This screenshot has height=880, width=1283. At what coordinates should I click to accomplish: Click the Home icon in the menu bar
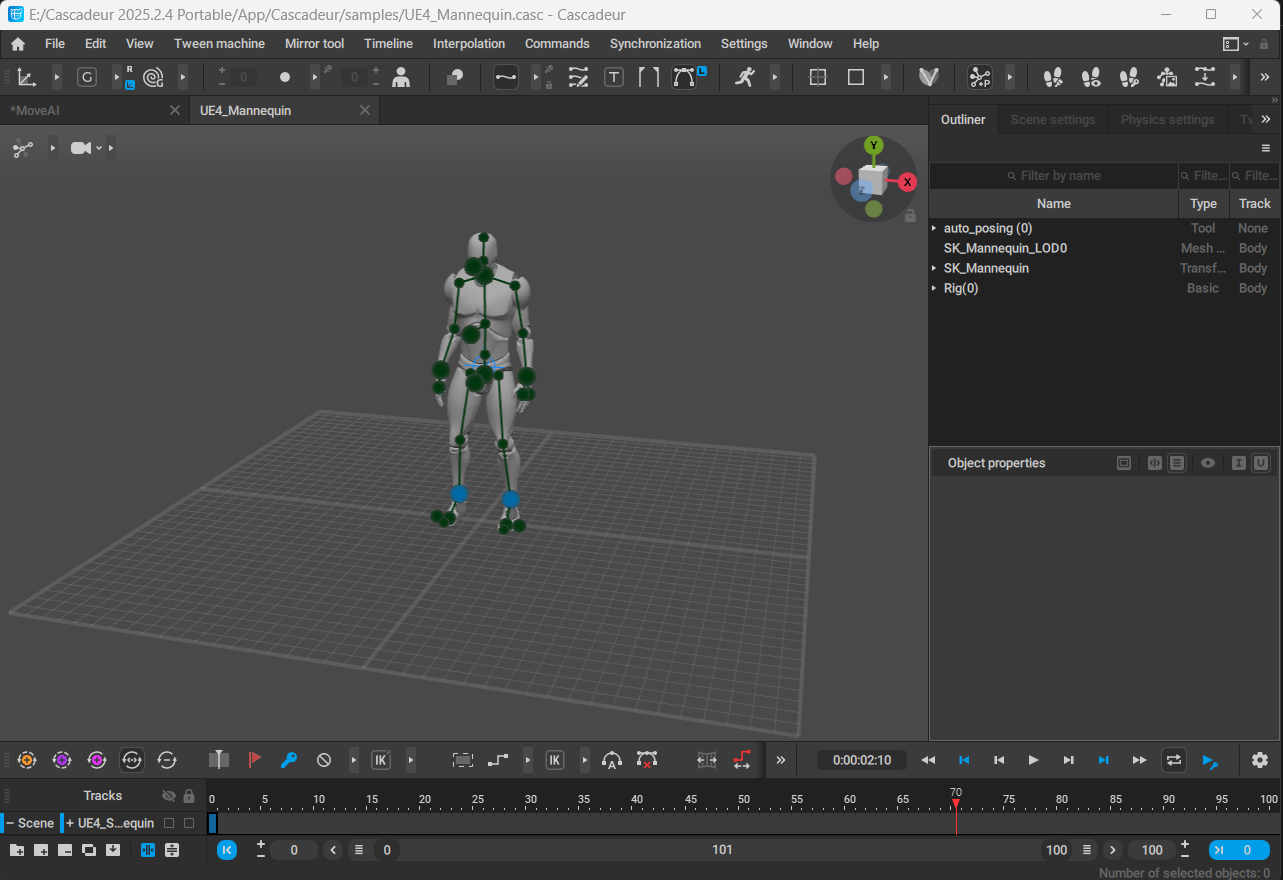pos(18,44)
